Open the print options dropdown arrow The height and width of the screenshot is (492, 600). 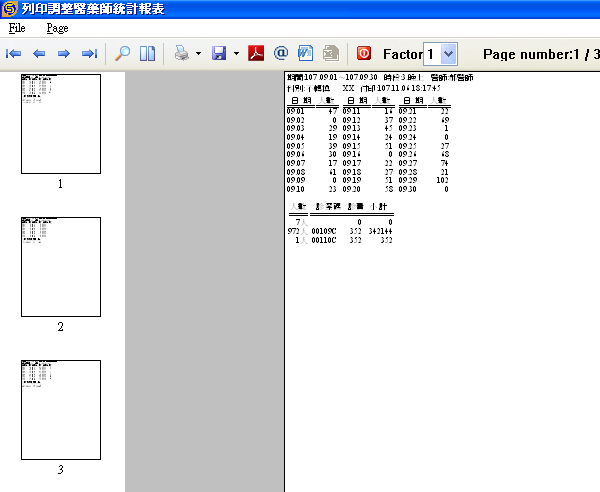198,53
